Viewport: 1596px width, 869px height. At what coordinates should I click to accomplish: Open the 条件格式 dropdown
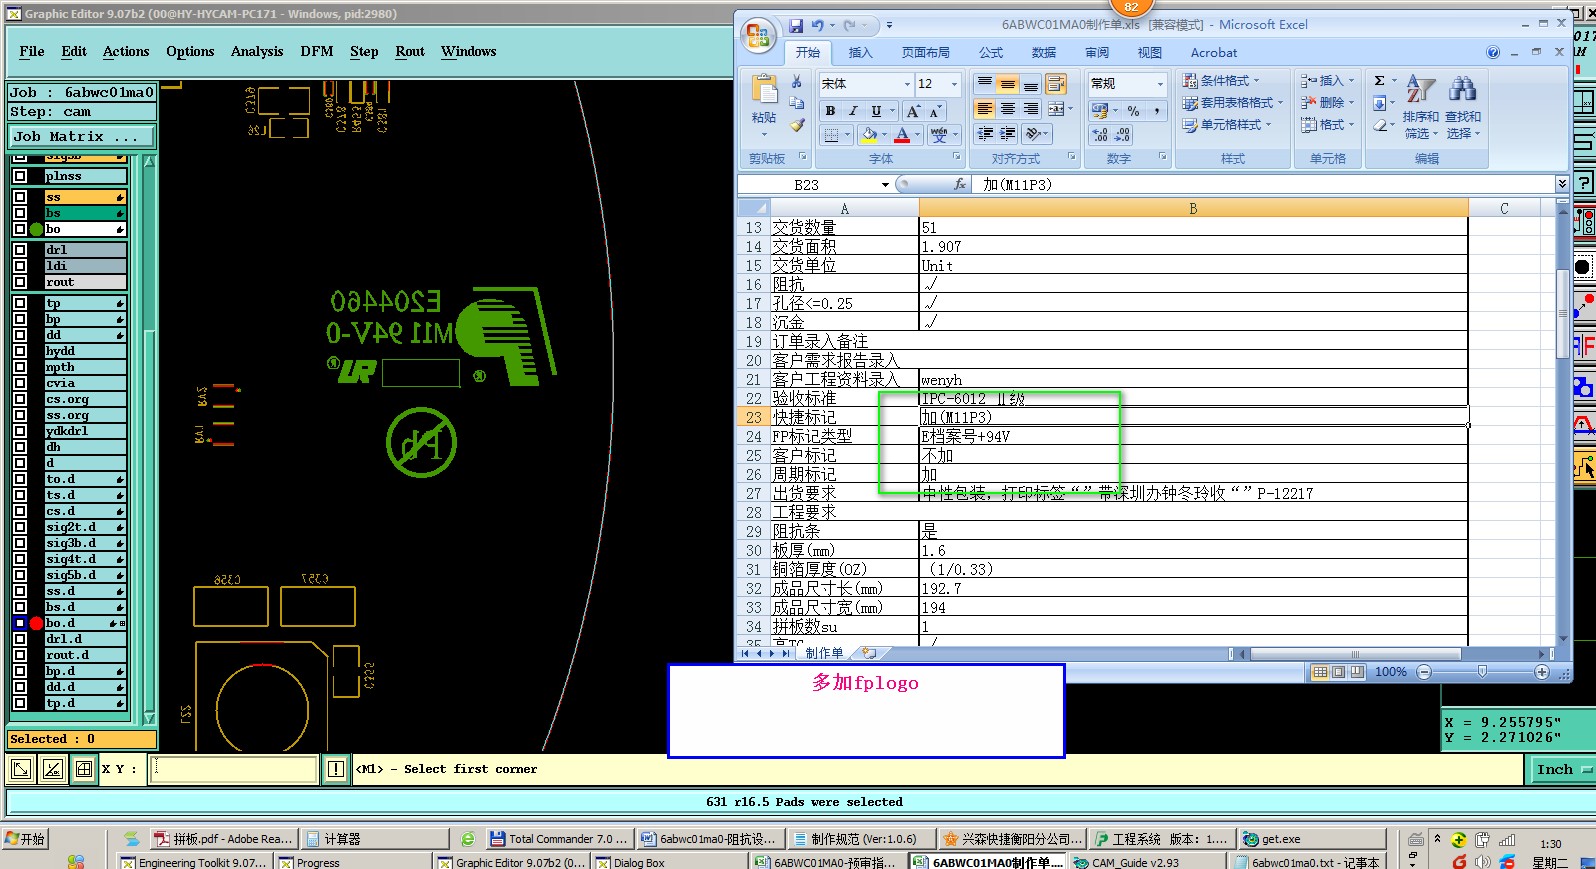[x=1221, y=80]
